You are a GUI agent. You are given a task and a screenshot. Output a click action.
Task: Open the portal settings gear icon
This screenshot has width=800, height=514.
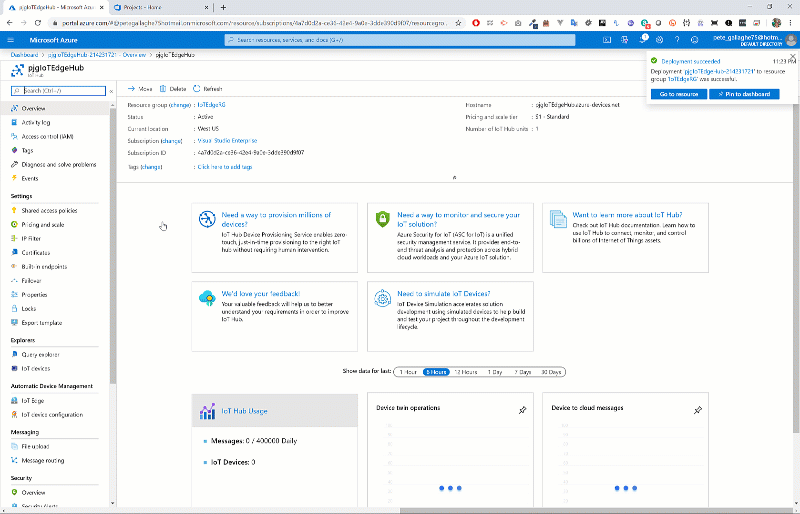pyautogui.click(x=660, y=40)
